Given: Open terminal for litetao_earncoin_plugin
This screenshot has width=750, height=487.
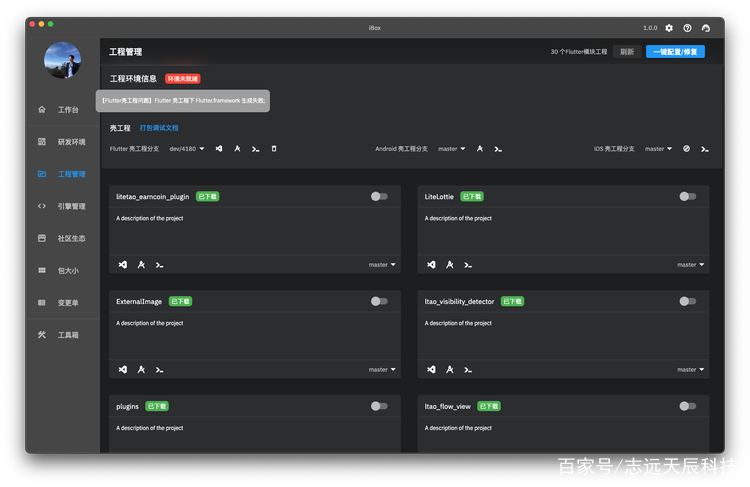Looking at the screenshot, I should pos(159,265).
